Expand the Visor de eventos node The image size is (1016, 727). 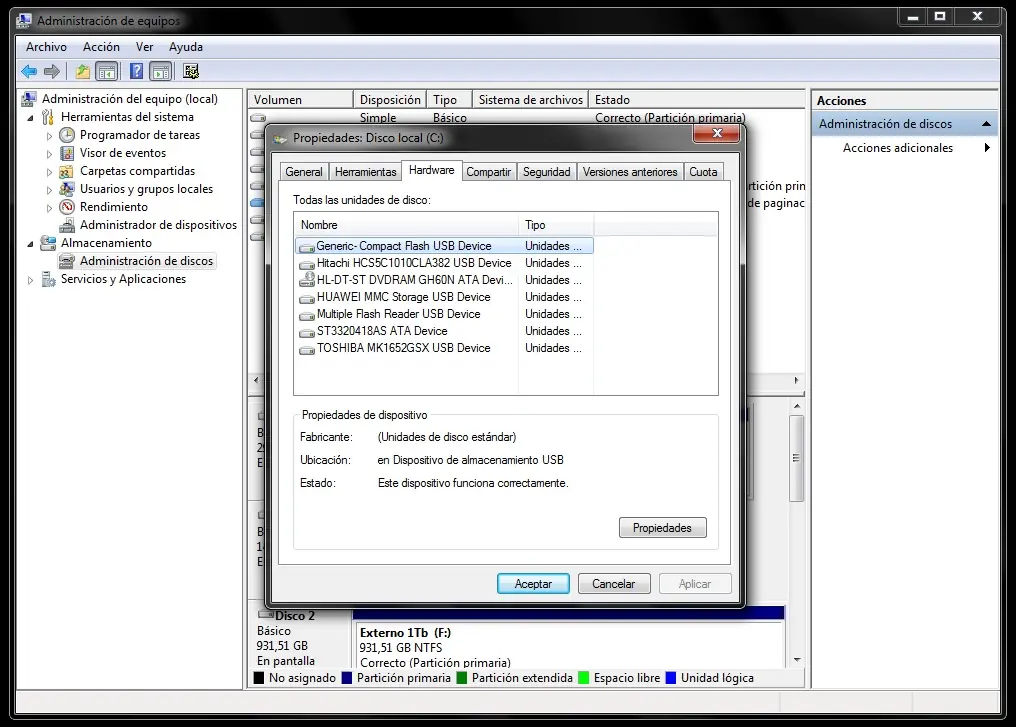pos(49,154)
